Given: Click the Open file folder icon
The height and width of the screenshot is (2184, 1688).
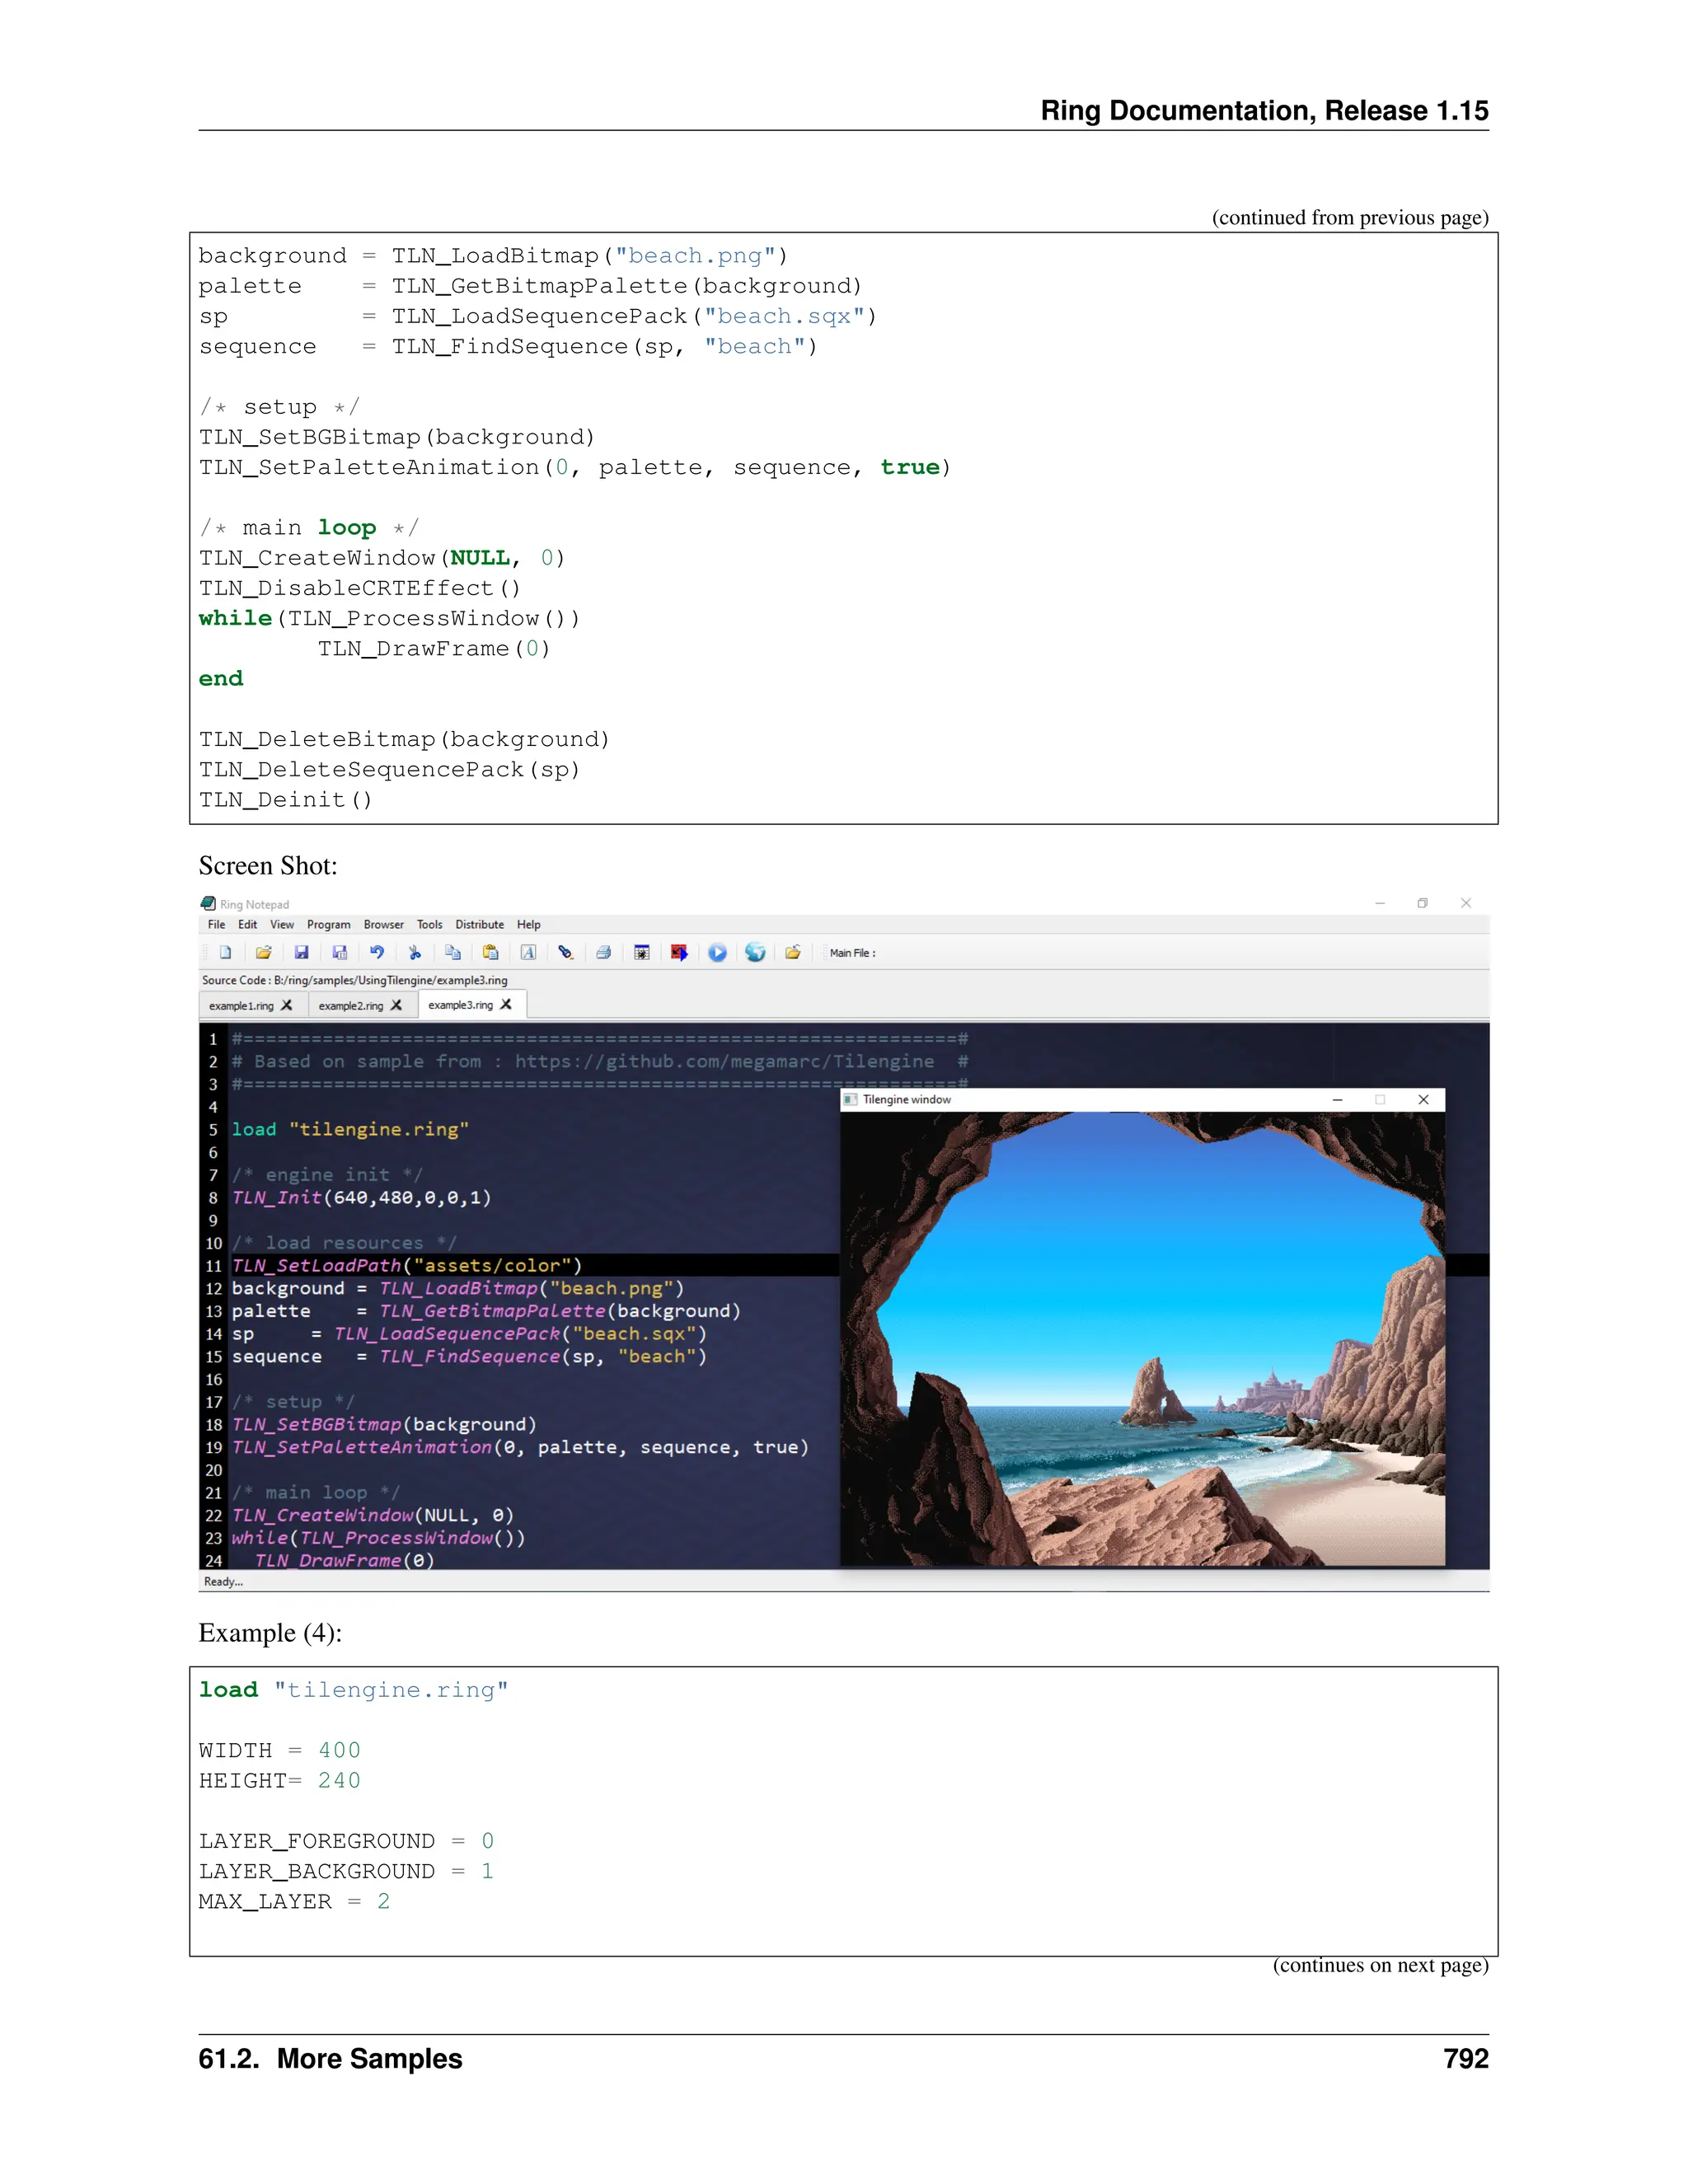Looking at the screenshot, I should click(x=263, y=953).
